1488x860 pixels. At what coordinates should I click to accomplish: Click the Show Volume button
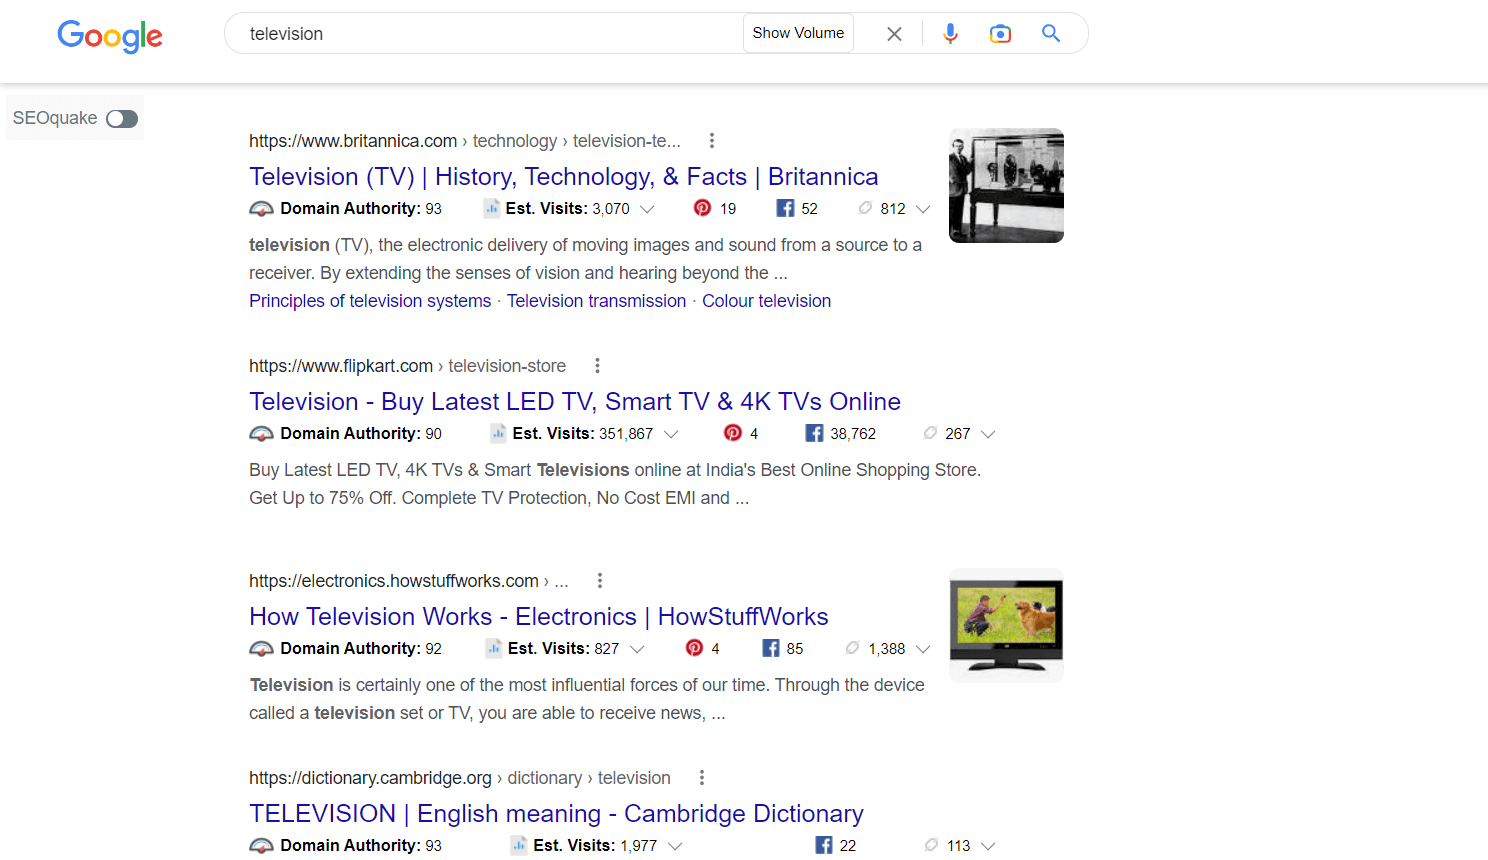coord(798,33)
